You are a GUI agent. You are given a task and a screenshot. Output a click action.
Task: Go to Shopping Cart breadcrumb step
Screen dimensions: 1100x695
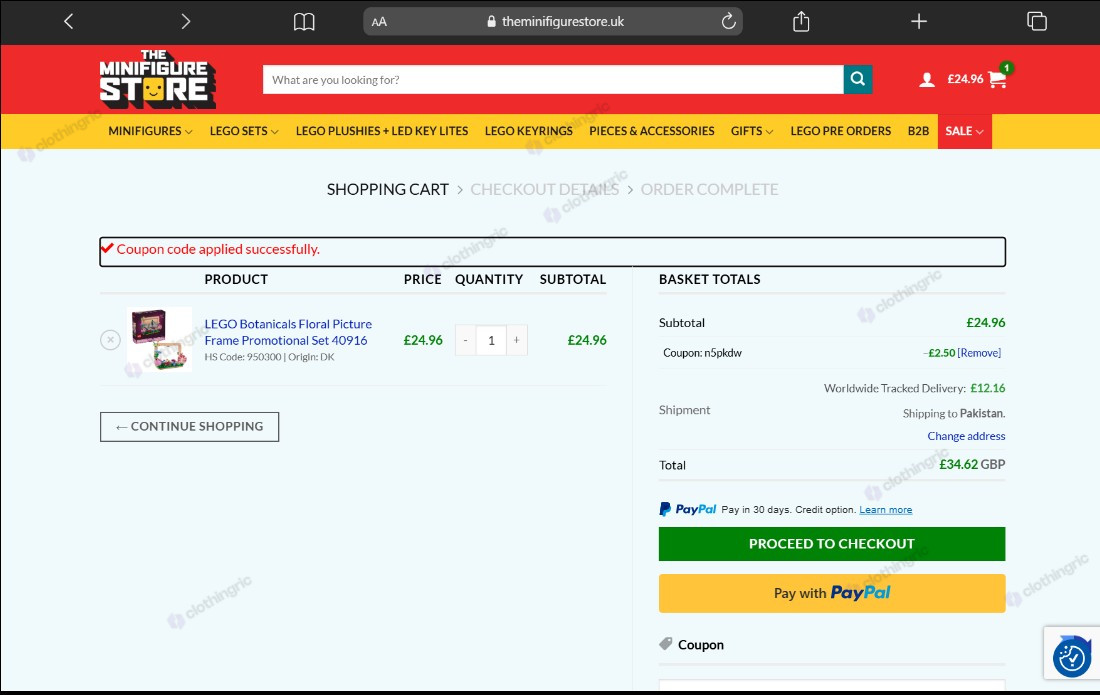click(387, 189)
